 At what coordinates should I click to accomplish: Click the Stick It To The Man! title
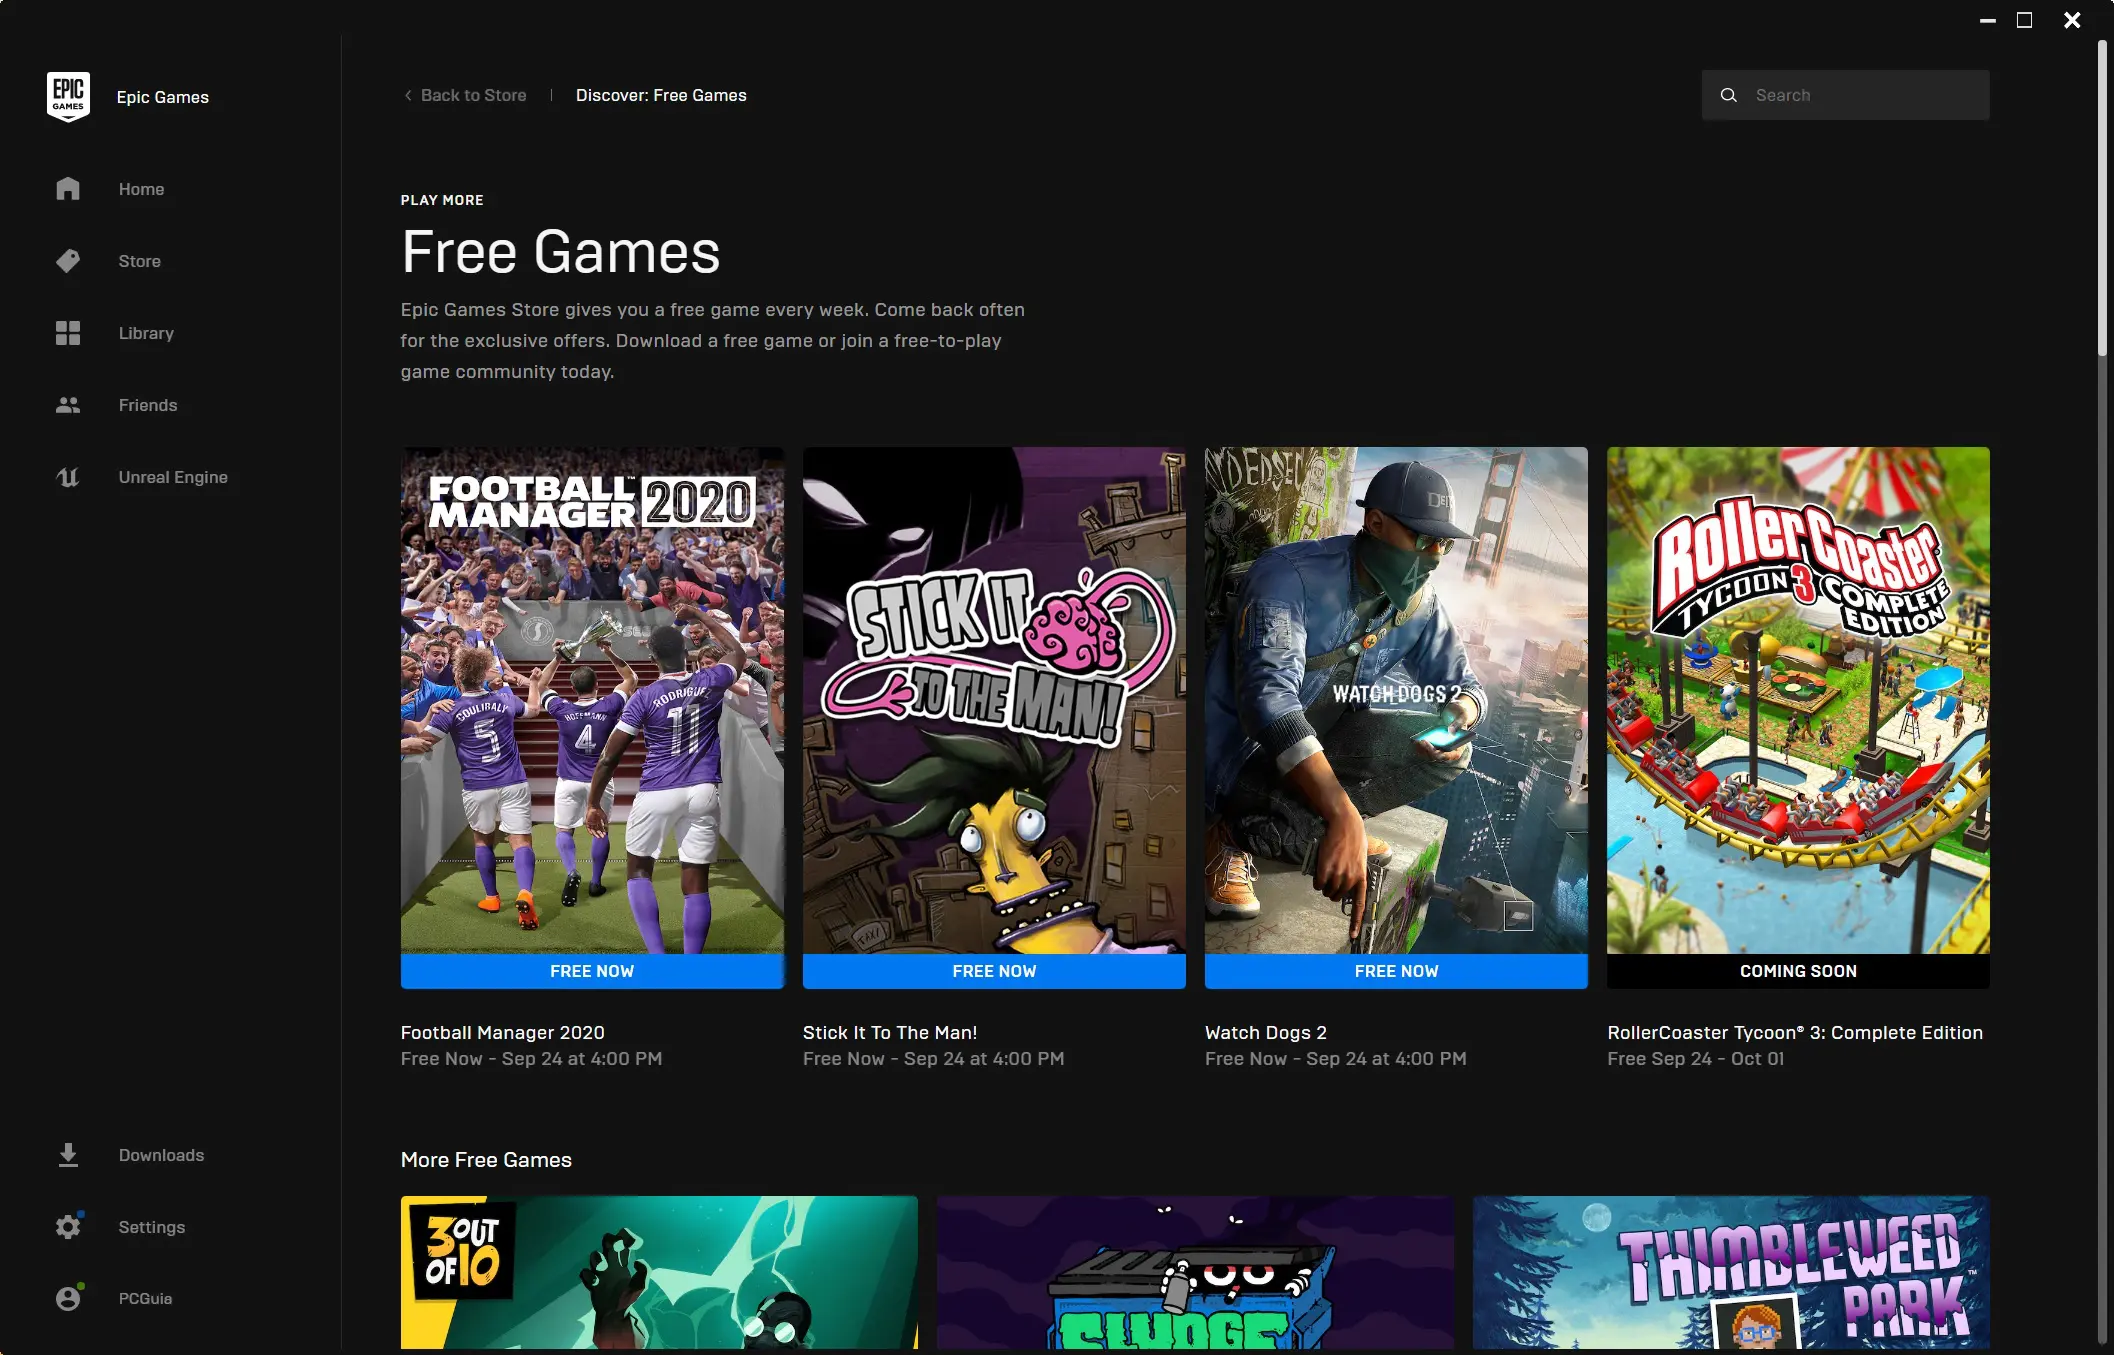(890, 1032)
